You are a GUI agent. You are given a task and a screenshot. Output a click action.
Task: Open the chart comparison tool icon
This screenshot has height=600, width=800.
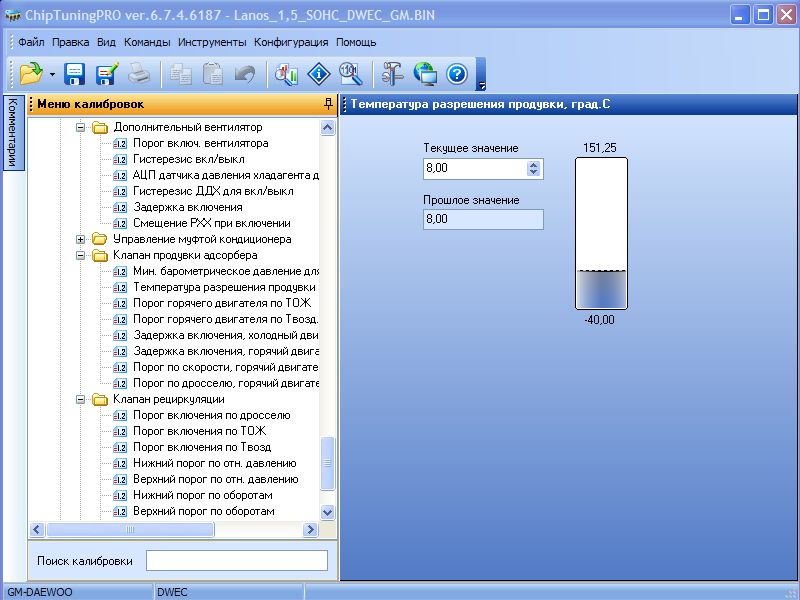click(x=287, y=73)
